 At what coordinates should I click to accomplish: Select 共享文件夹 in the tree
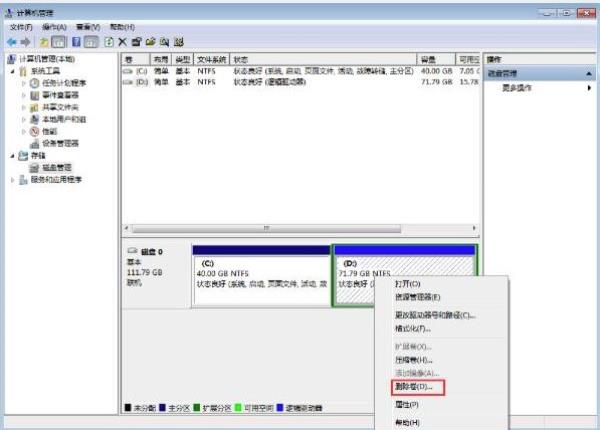pyautogui.click(x=60, y=107)
